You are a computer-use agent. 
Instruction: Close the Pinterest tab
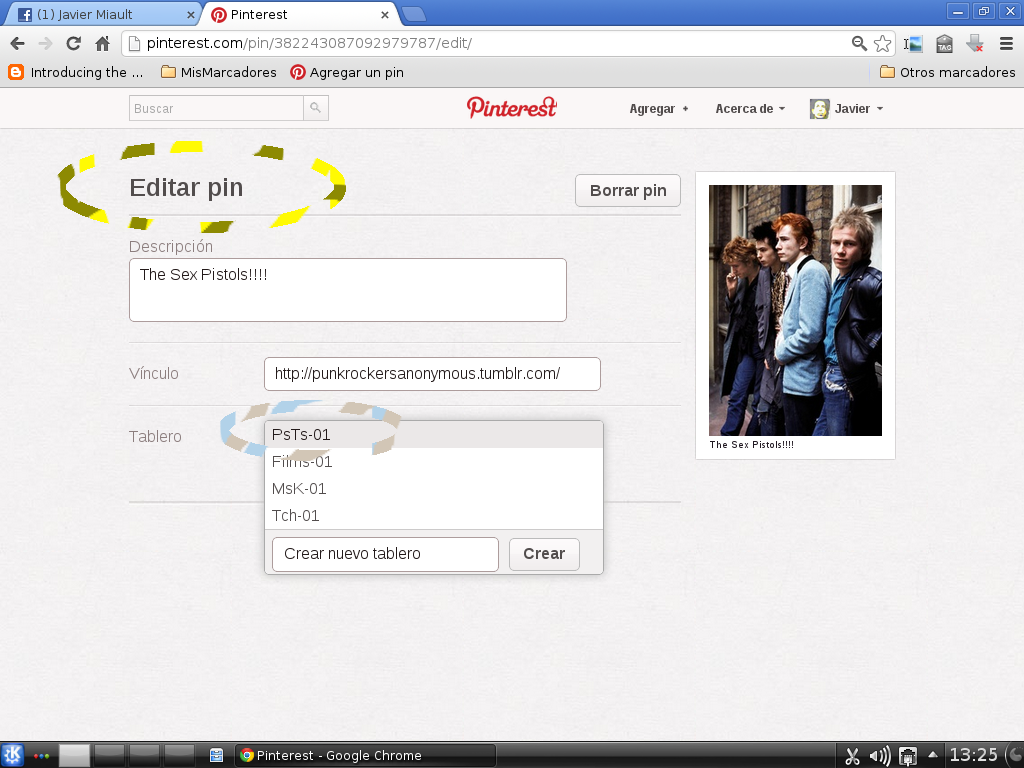click(385, 14)
